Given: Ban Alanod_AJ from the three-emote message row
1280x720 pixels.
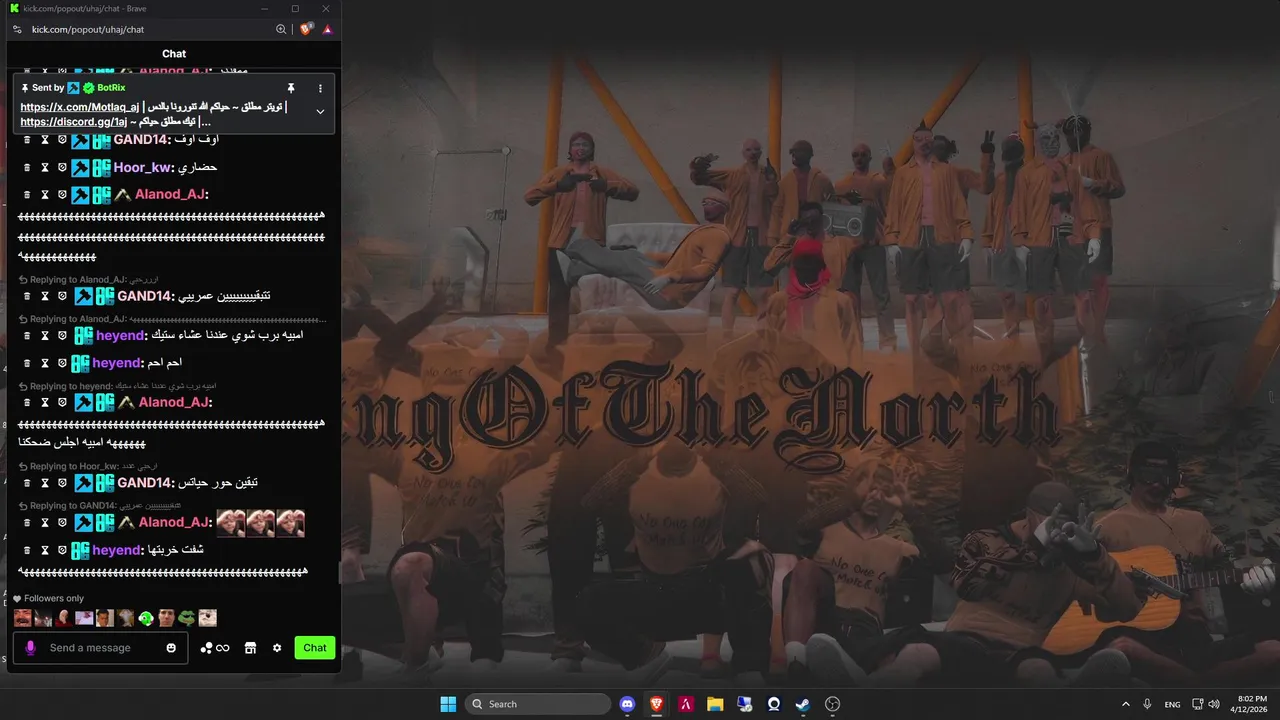Looking at the screenshot, I should pyautogui.click(x=62, y=522).
